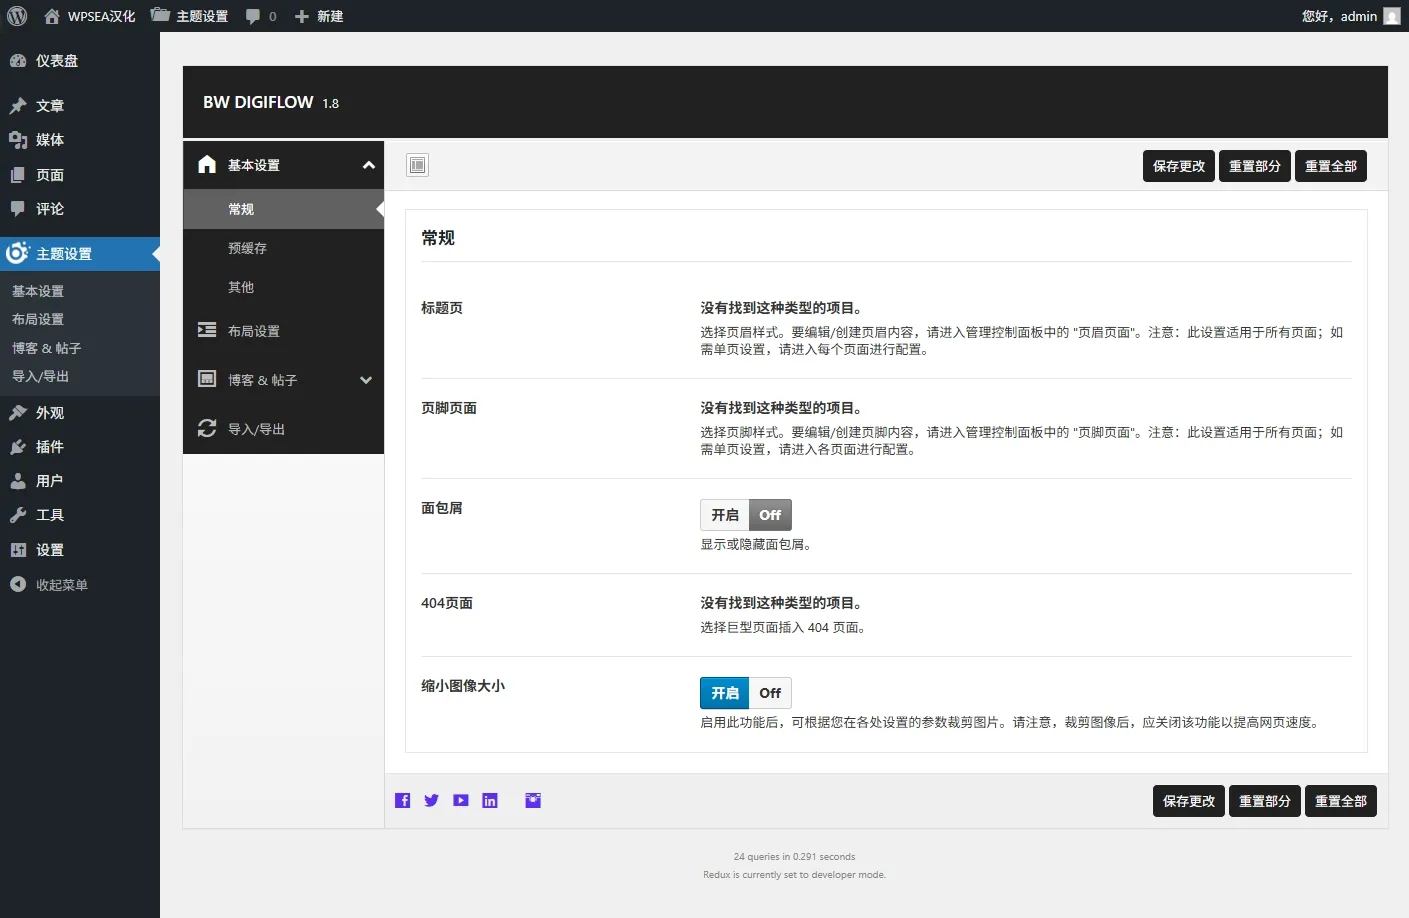Collapse the sidebar with 收起菜单

[61, 585]
